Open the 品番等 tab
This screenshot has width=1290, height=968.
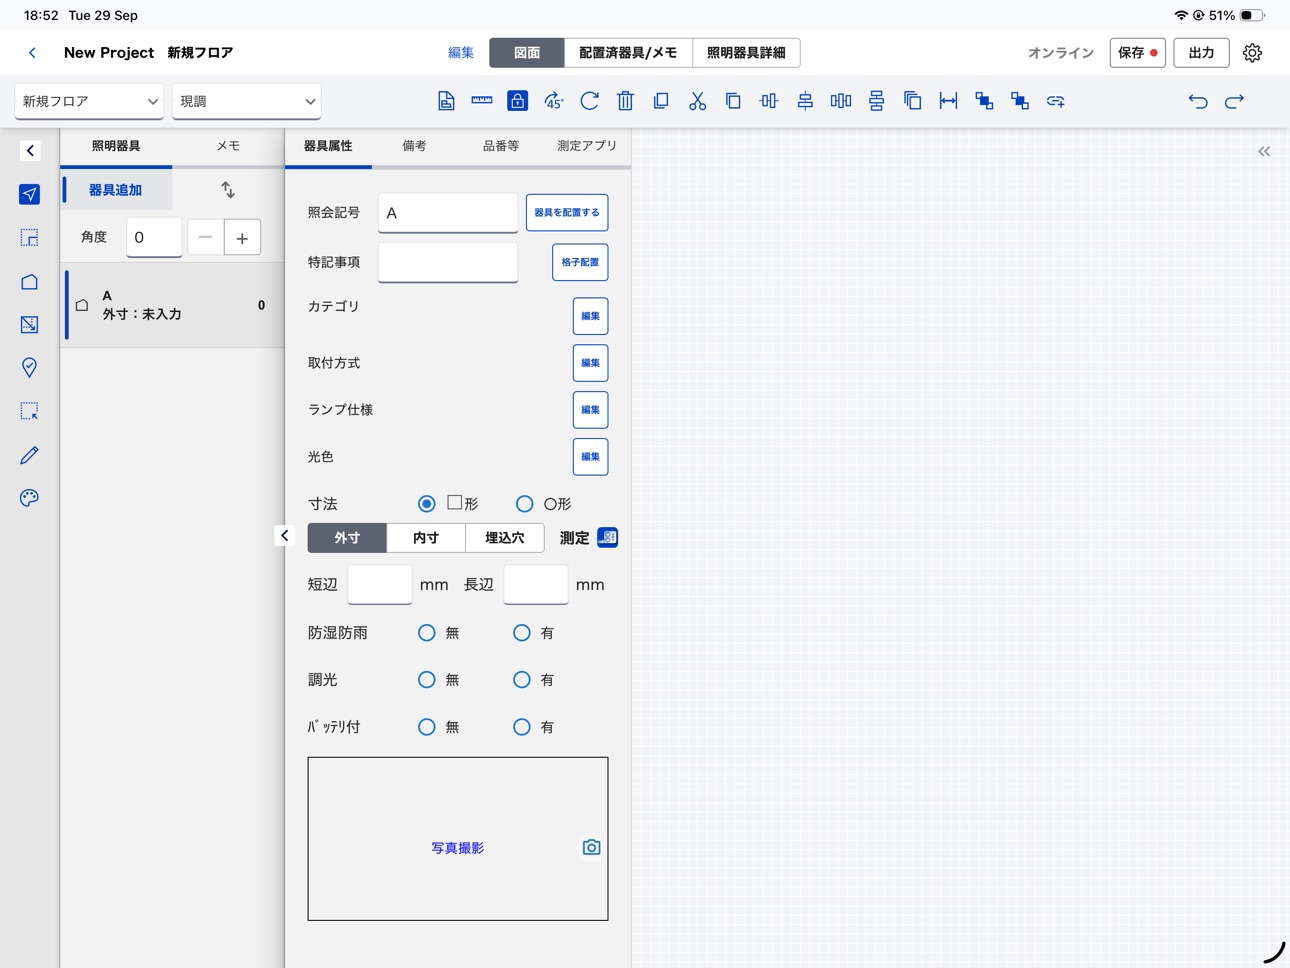(501, 146)
